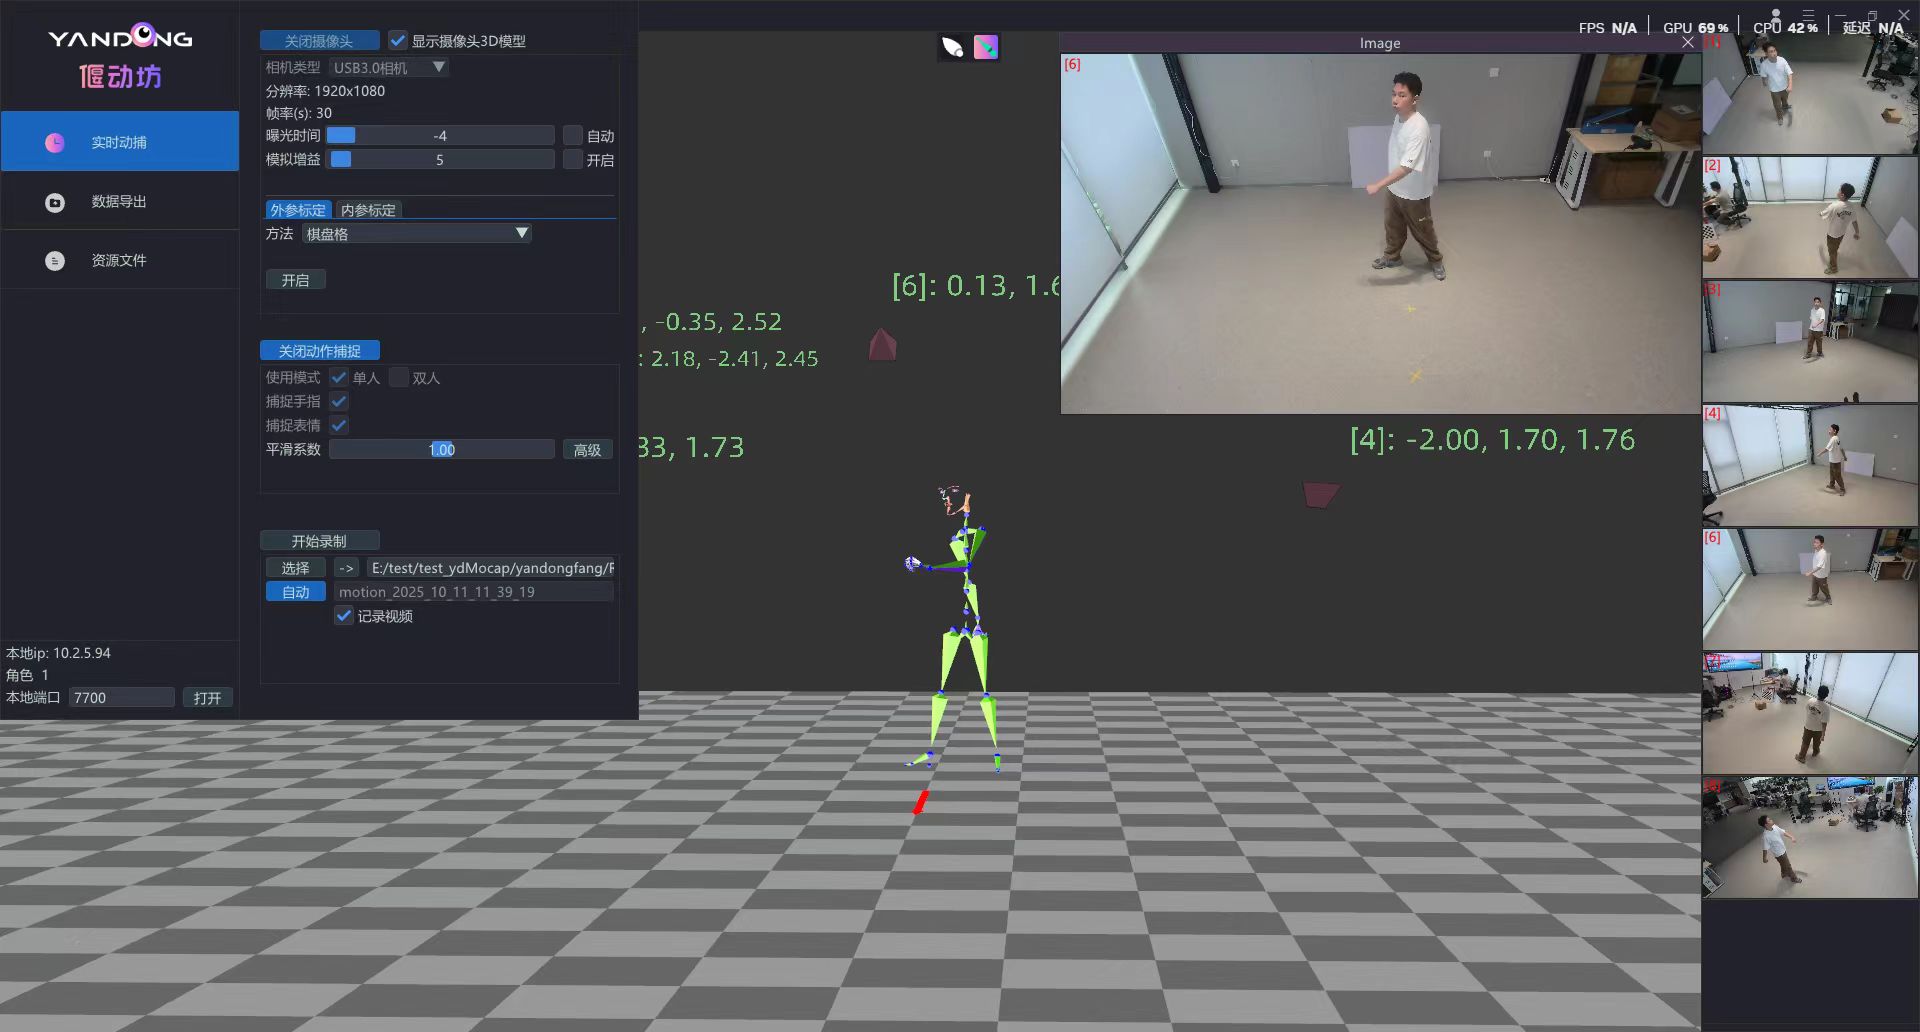Click the 曝光时间 slider
Image resolution: width=1920 pixels, height=1032 pixels.
[440, 136]
